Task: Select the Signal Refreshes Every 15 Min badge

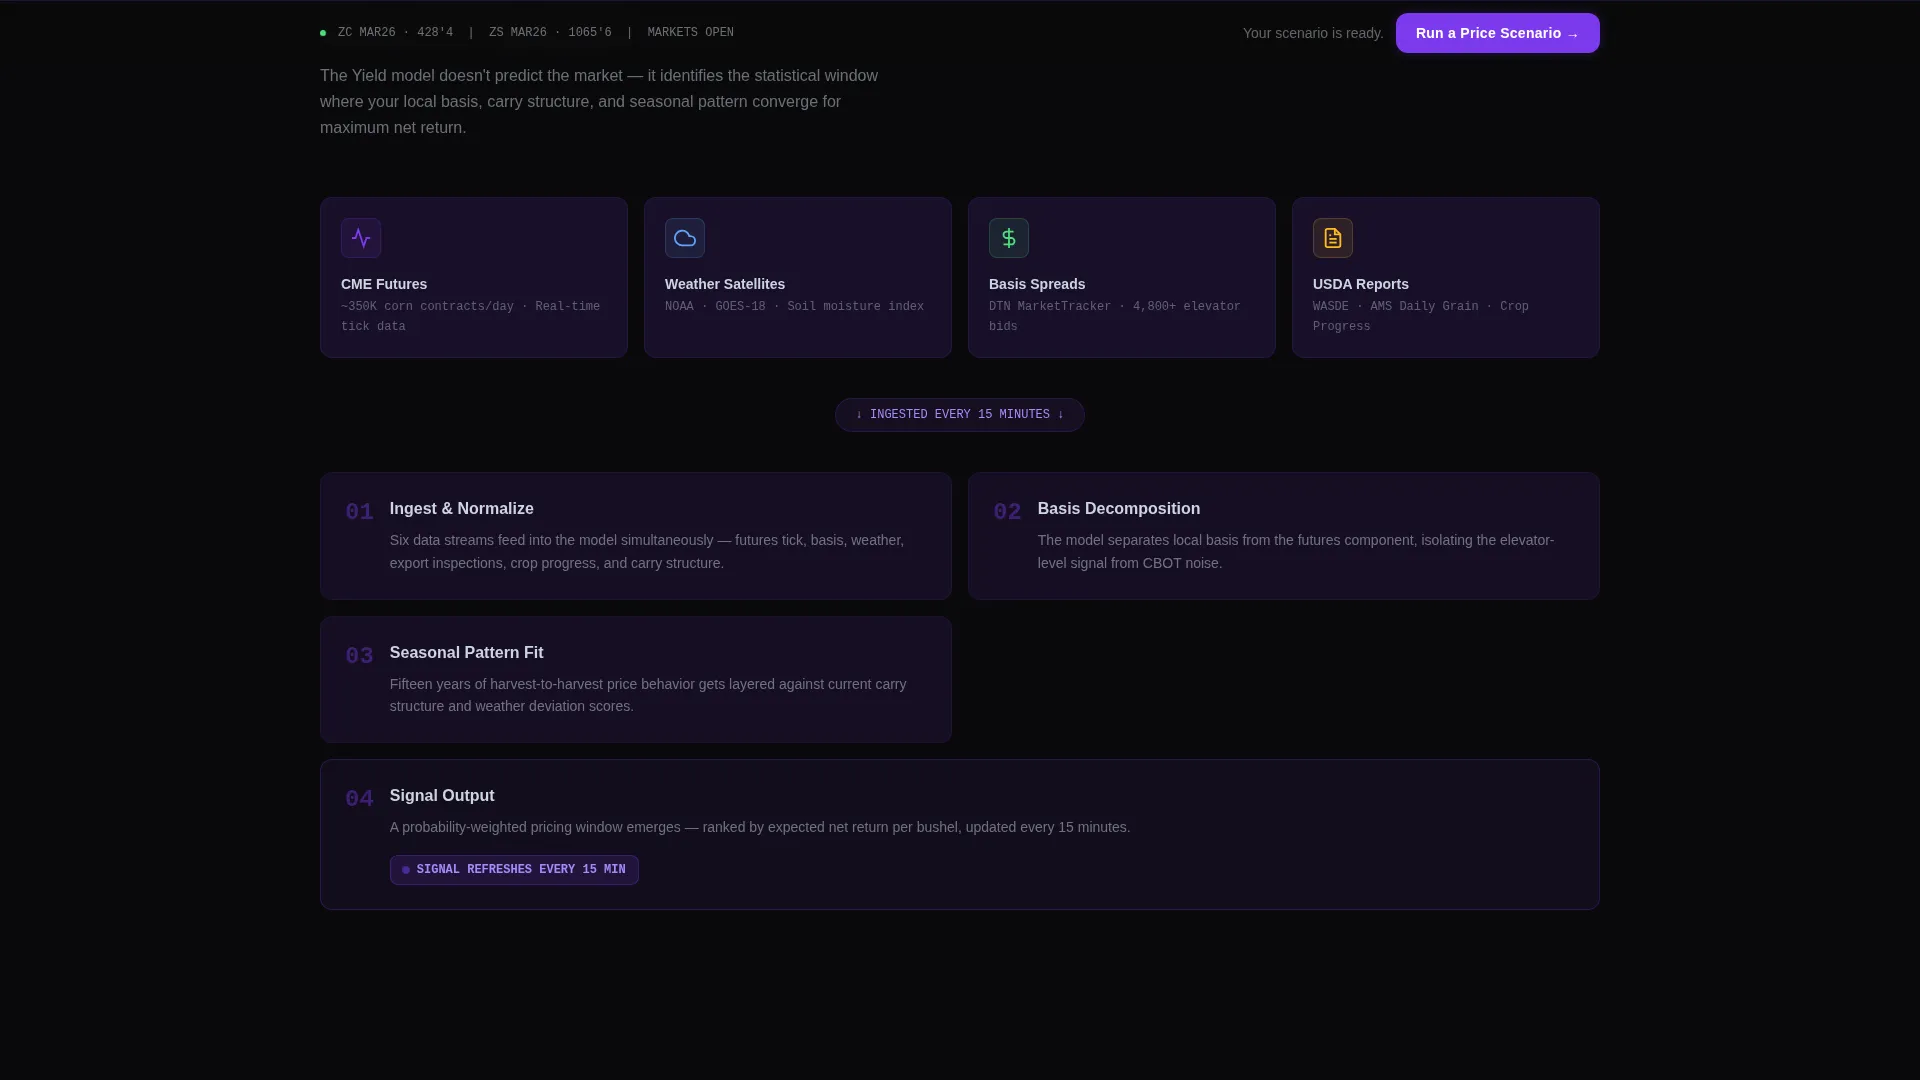Action: [x=514, y=870]
